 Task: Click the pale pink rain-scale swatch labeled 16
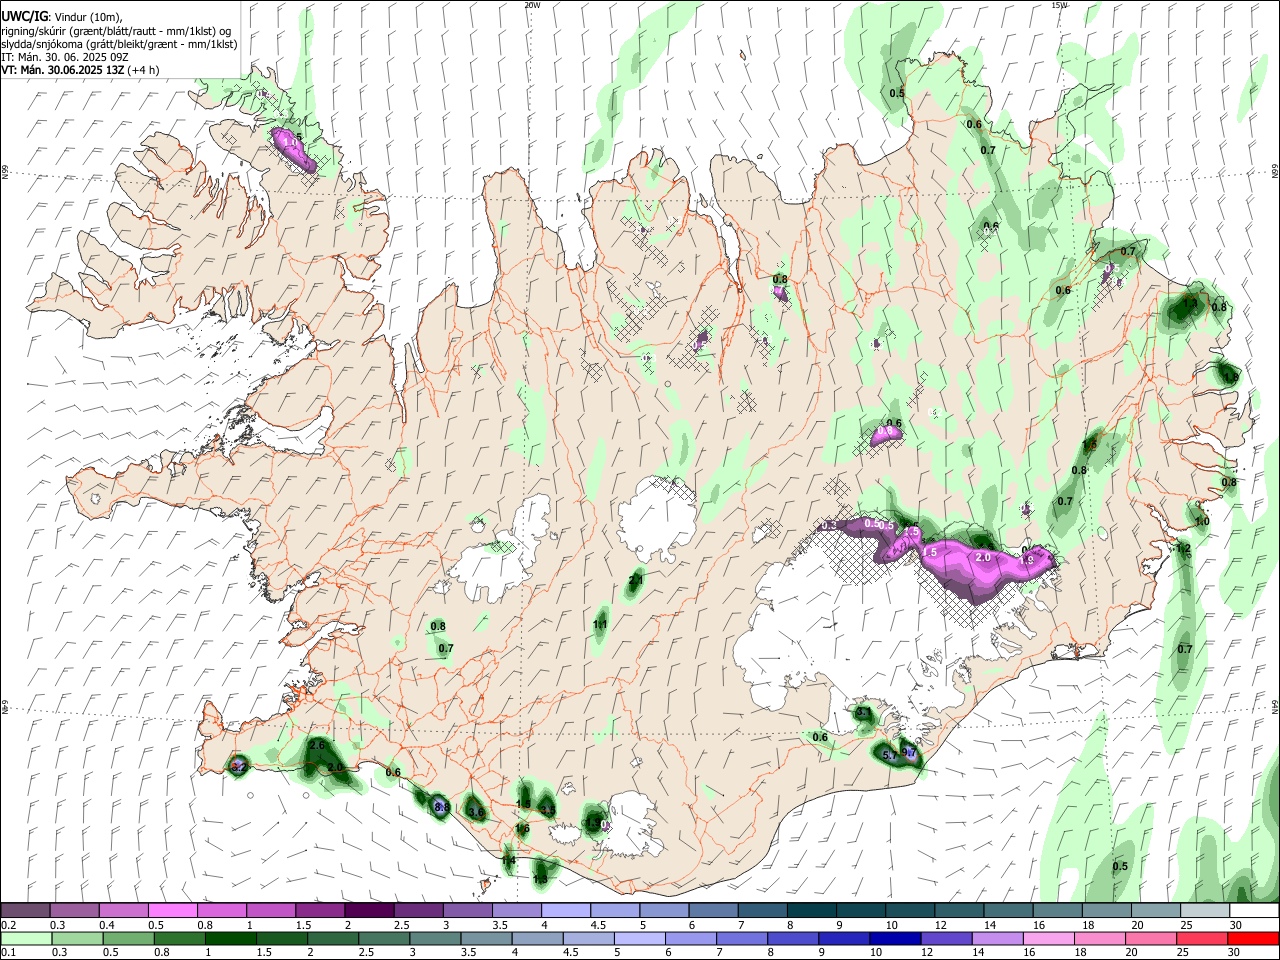pyautogui.click(x=1047, y=938)
